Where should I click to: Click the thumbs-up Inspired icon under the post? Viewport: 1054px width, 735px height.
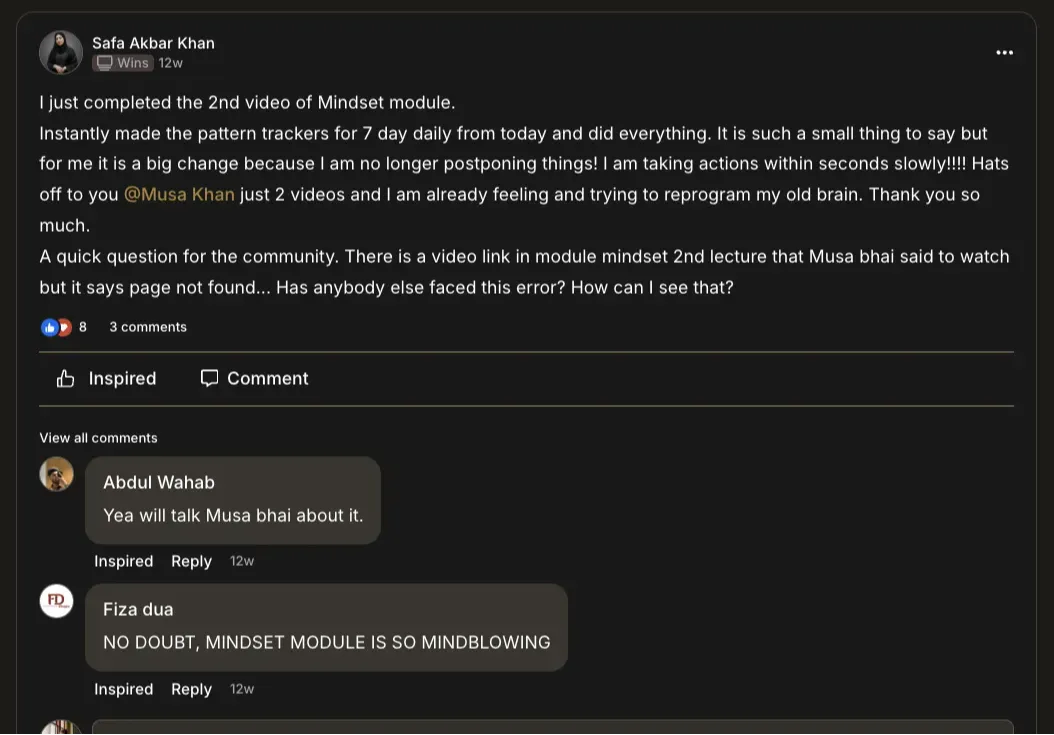click(66, 378)
